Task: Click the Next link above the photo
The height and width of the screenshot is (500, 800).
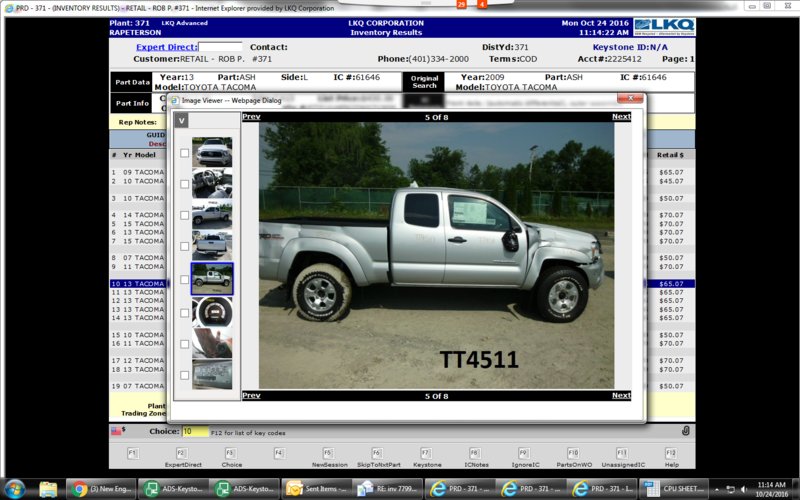Action: [621, 116]
